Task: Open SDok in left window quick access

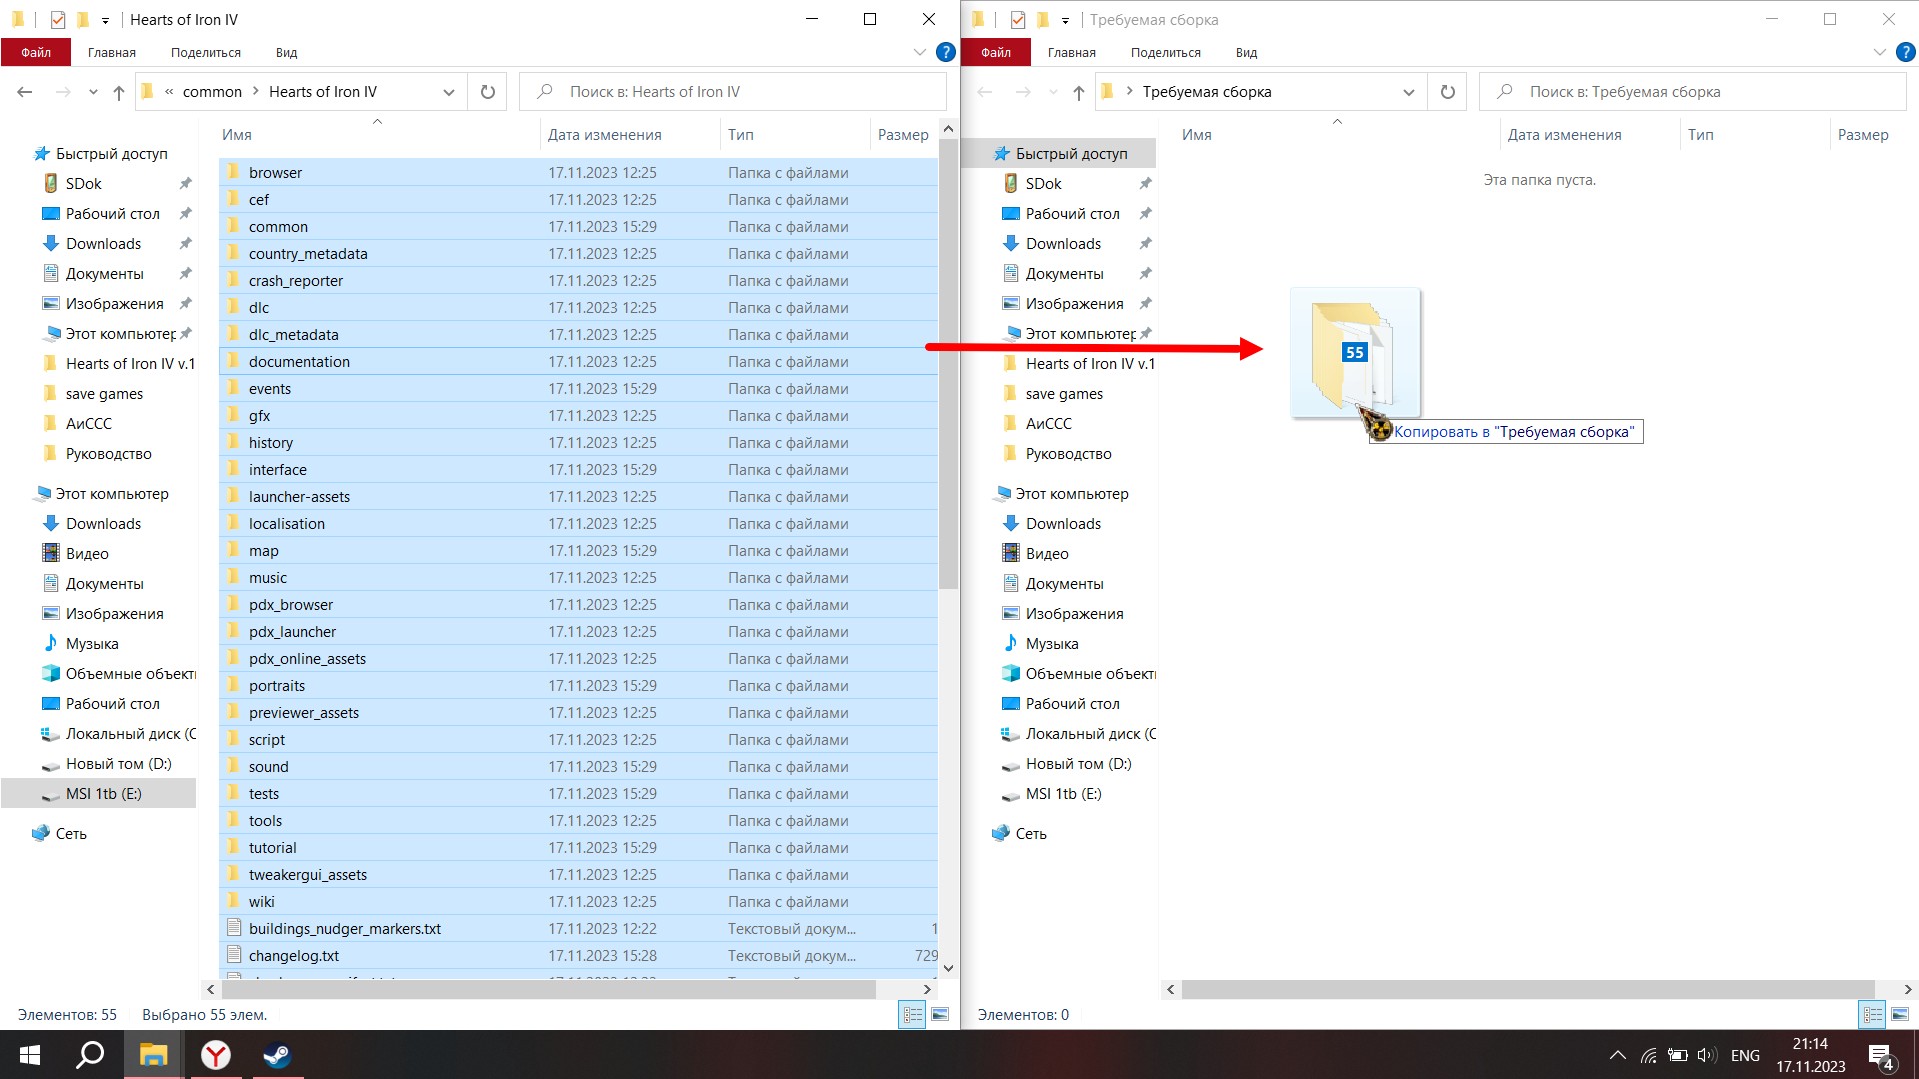Action: point(84,184)
